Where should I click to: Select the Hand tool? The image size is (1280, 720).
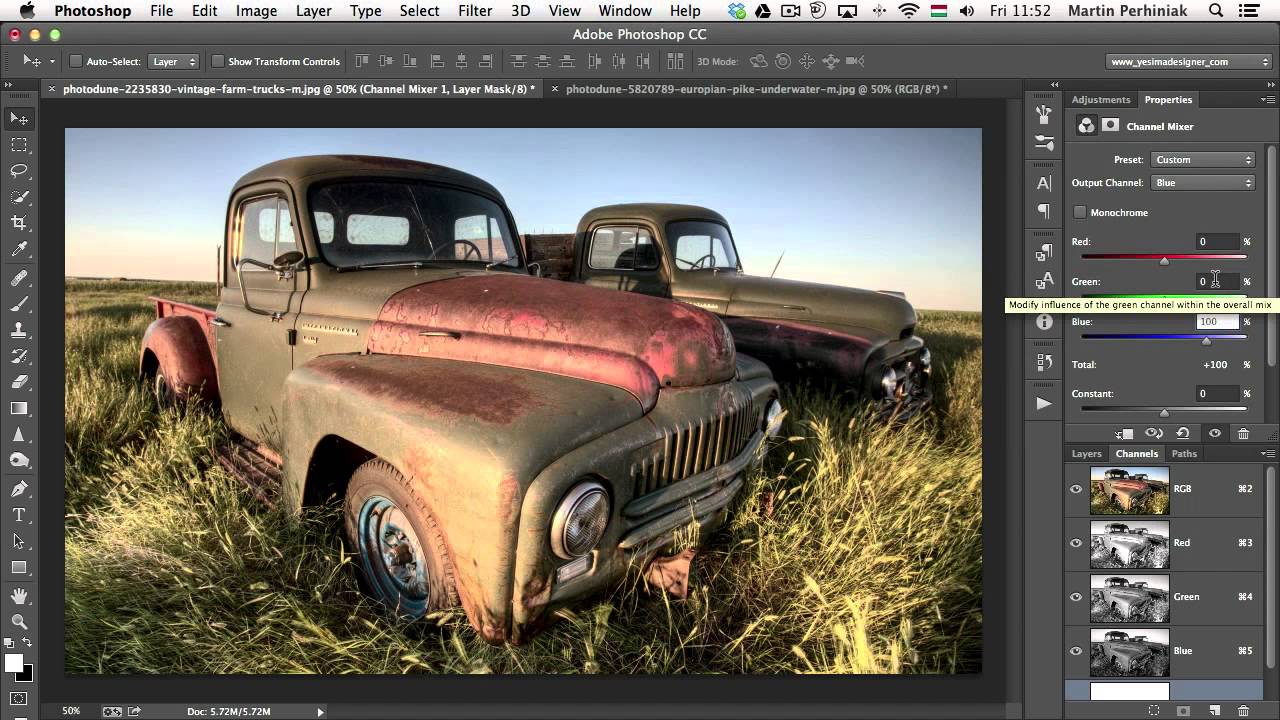(x=19, y=596)
